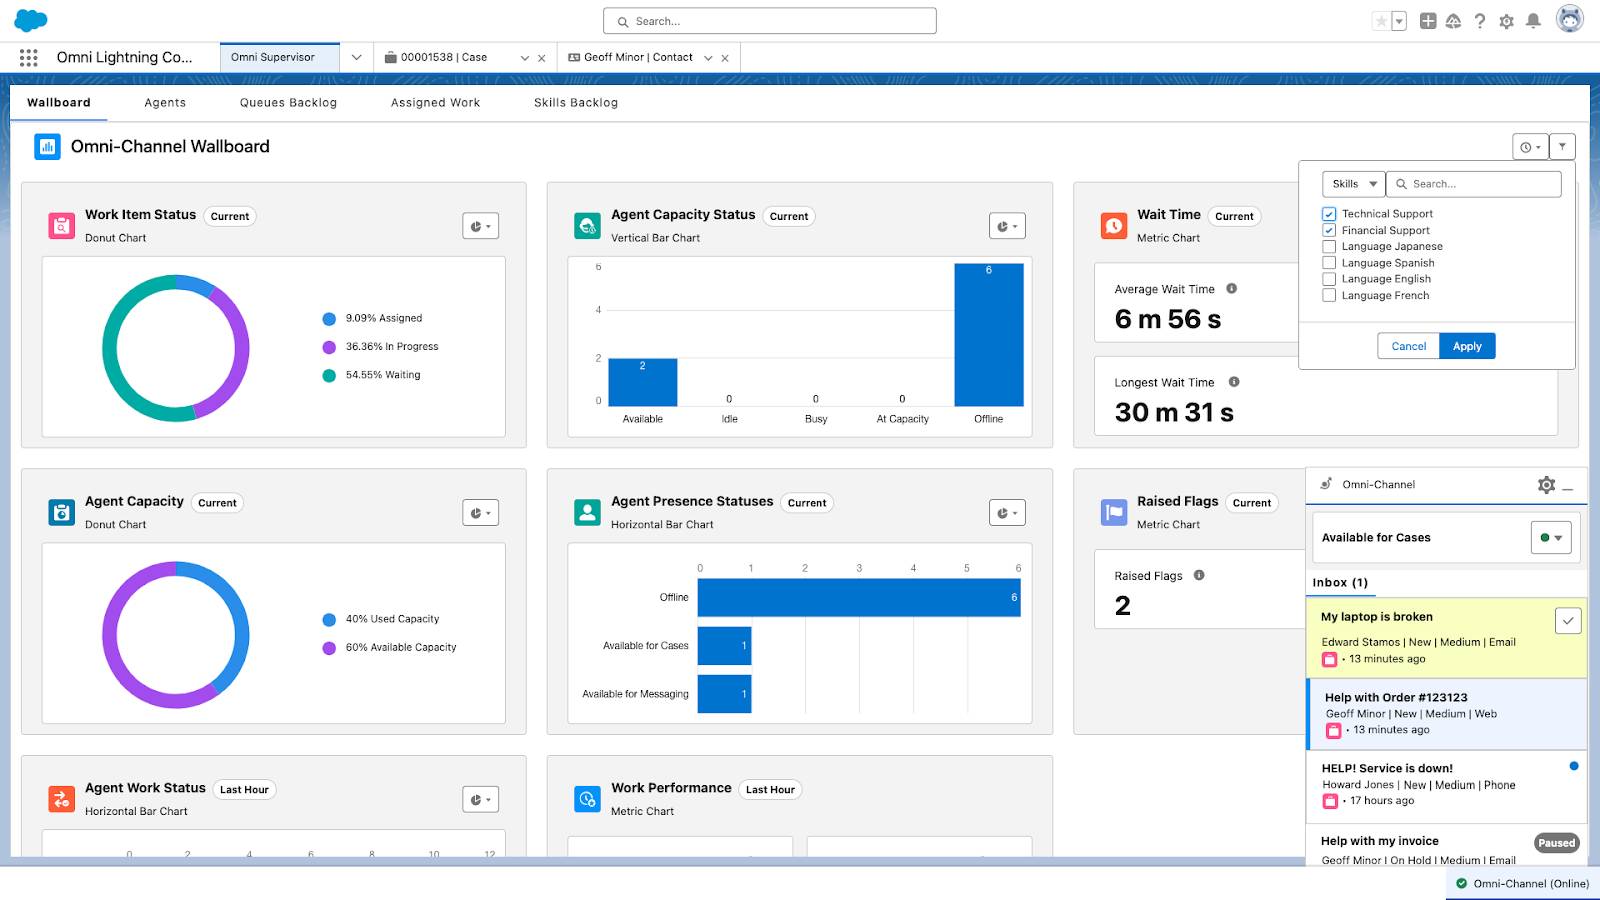This screenshot has width=1600, height=900.
Task: Open chart type menu for Agent Presence Statuses
Action: [x=1007, y=513]
